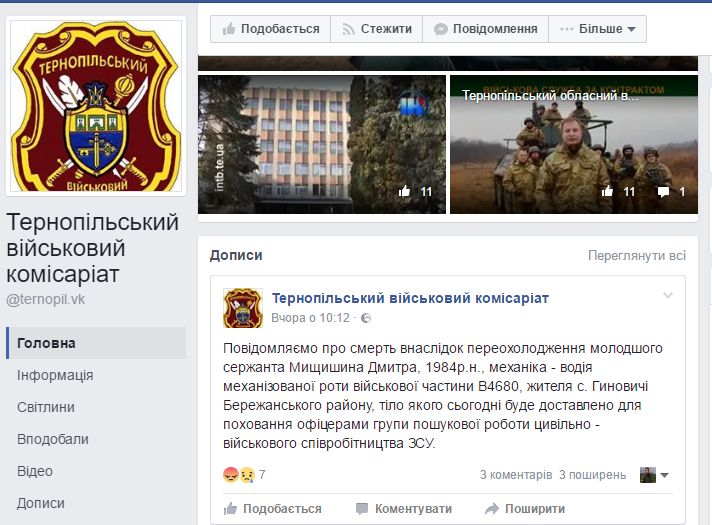Open Повідомлення messenger button
The image size is (712, 525).
485,29
